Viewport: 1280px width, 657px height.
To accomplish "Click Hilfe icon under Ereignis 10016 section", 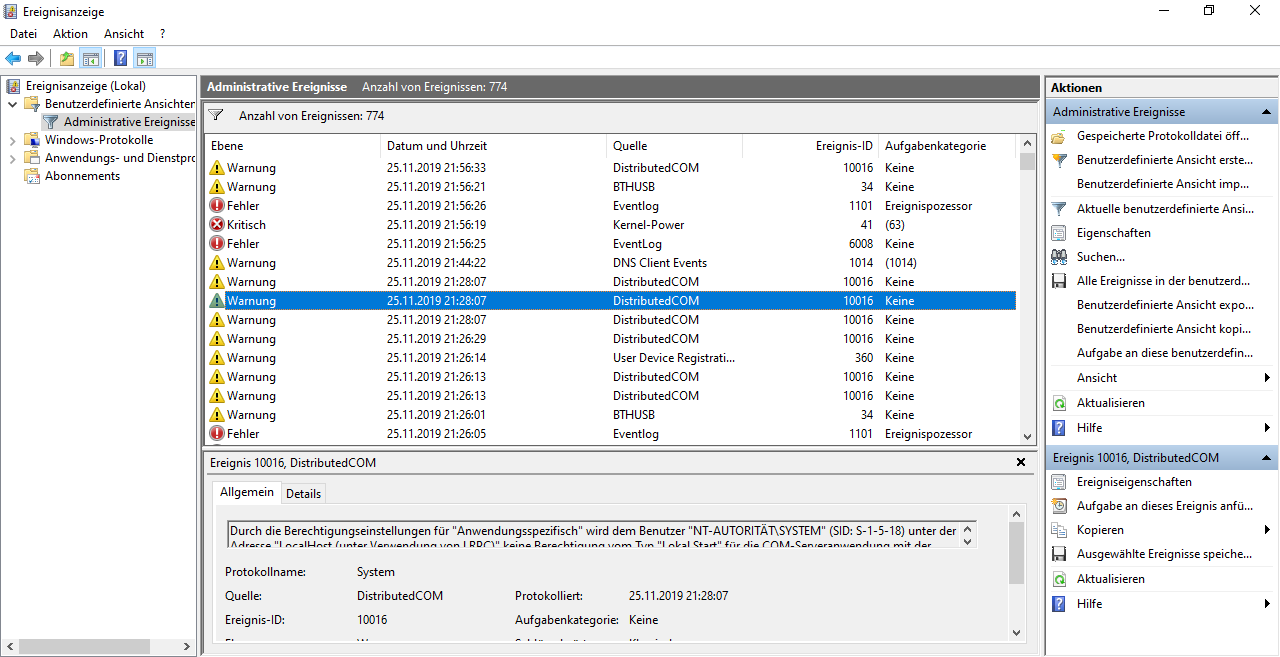I will click(1059, 604).
